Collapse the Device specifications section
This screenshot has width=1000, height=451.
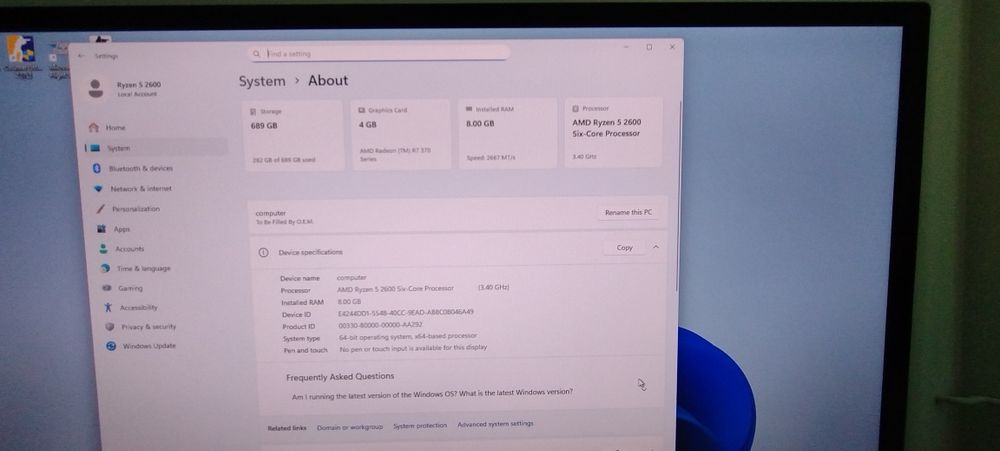(656, 247)
